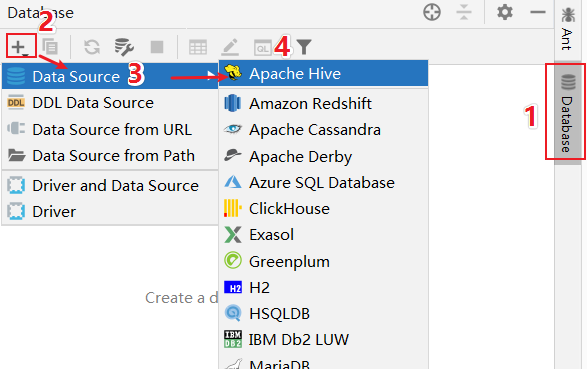Screen dimensions: 587x369
Task: Click the Refresh toolbar icon
Action: [x=92, y=47]
